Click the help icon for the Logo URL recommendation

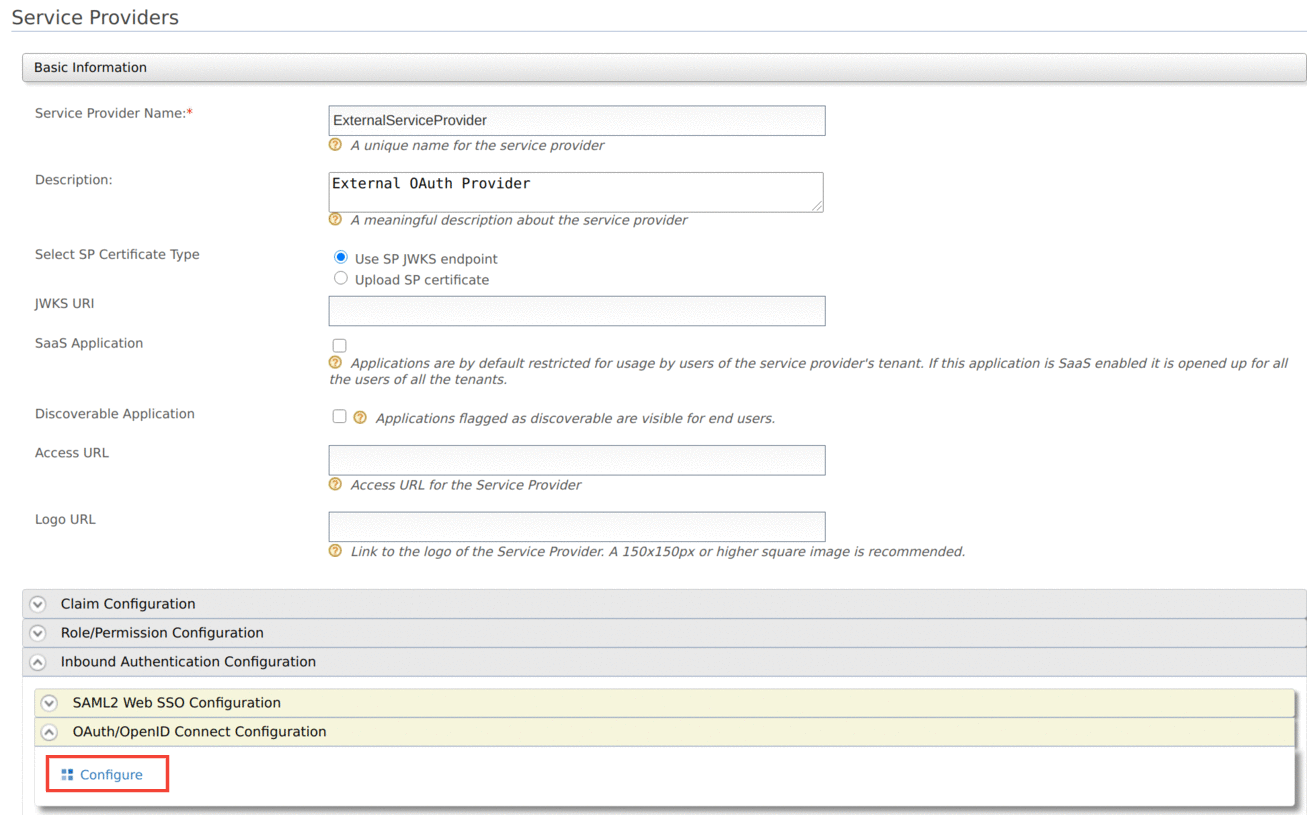pyautogui.click(x=335, y=551)
